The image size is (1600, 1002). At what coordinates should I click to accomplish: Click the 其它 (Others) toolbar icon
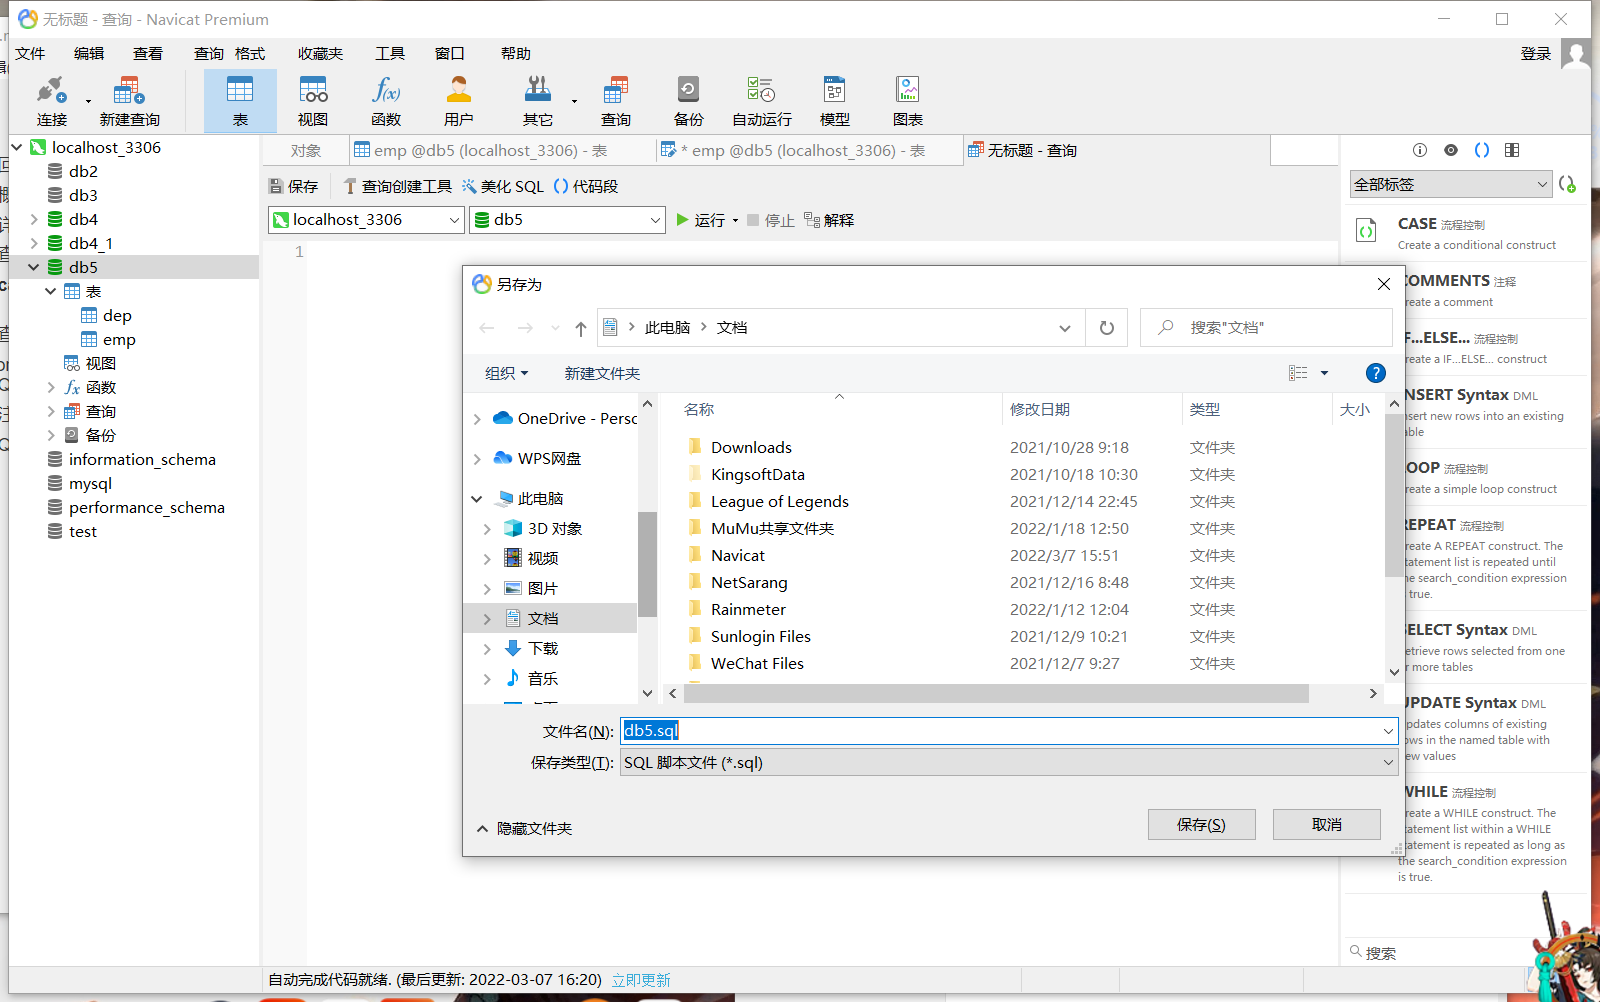tap(538, 101)
